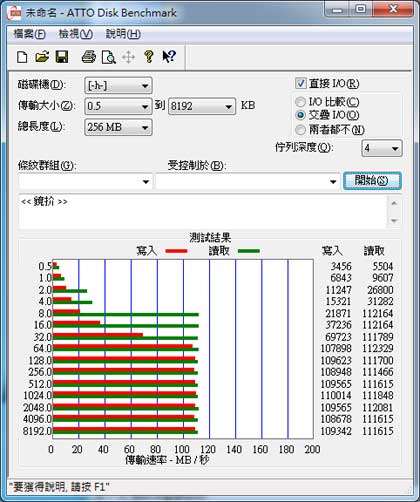The image size is (420, 502).
Task: Click the read value 26800
Action: [380, 290]
